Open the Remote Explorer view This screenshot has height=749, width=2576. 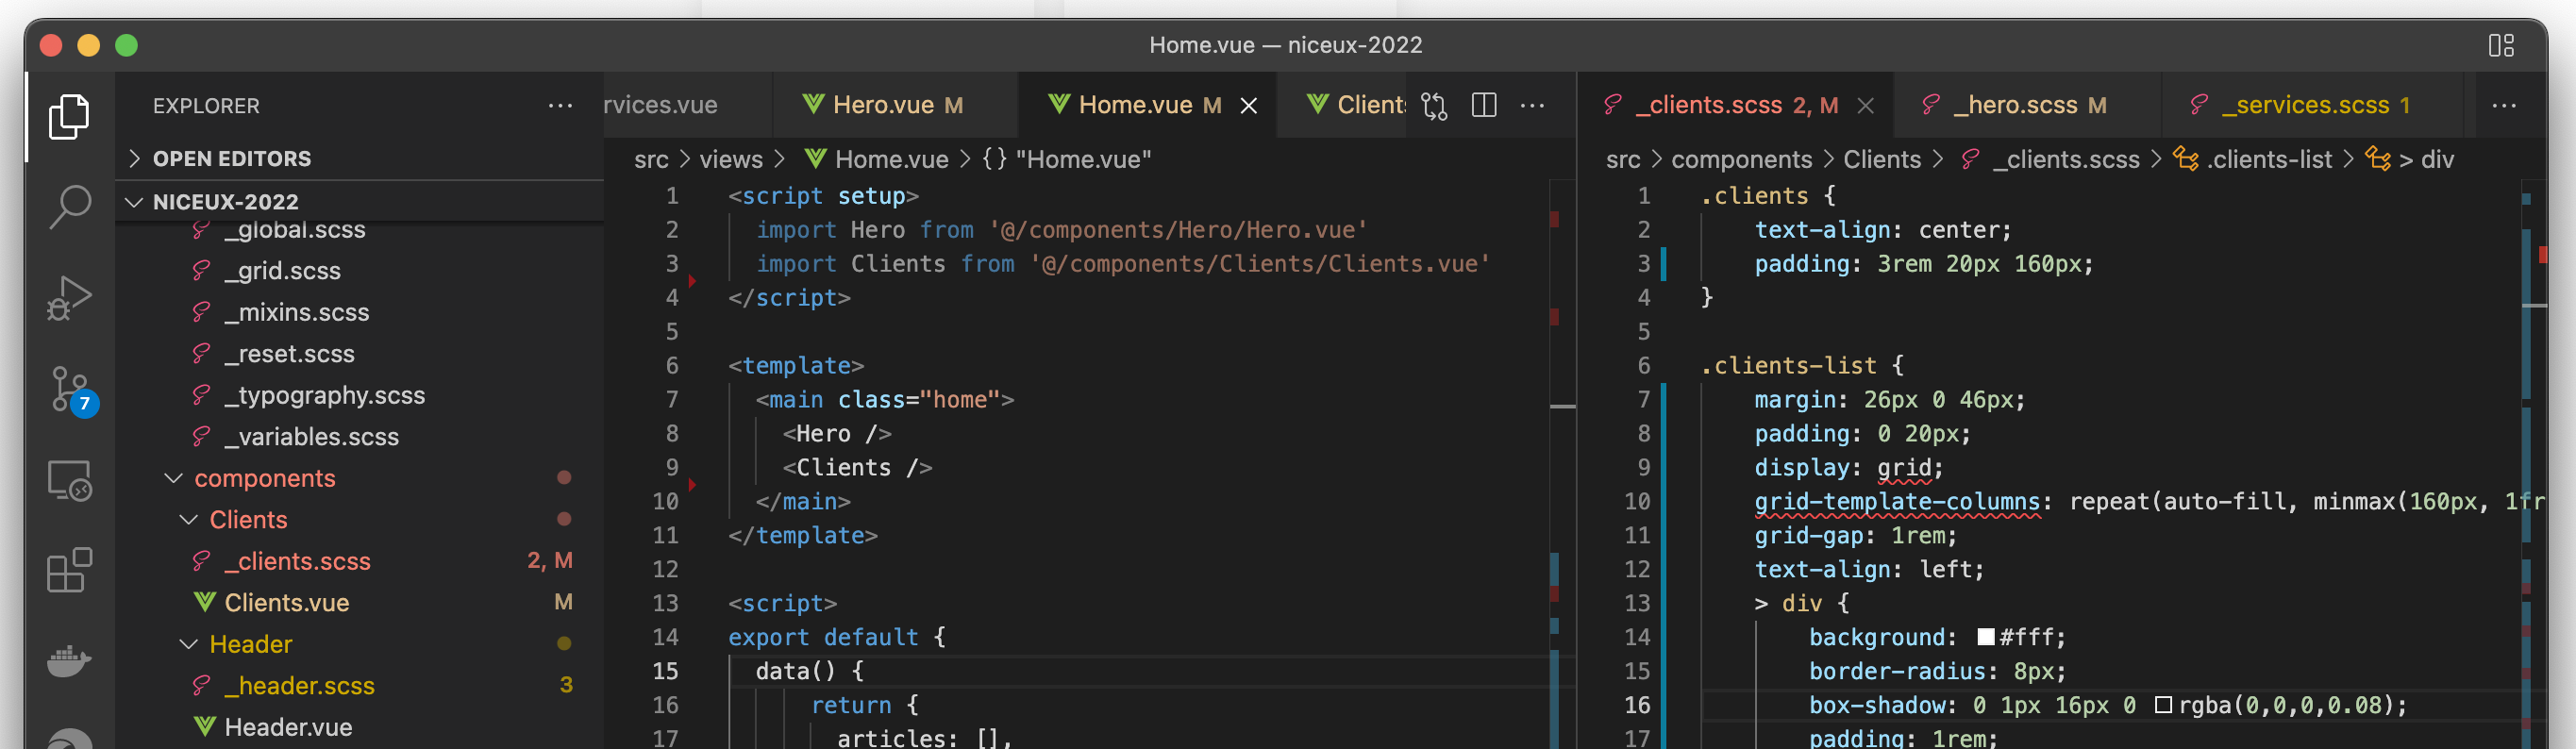click(x=69, y=481)
